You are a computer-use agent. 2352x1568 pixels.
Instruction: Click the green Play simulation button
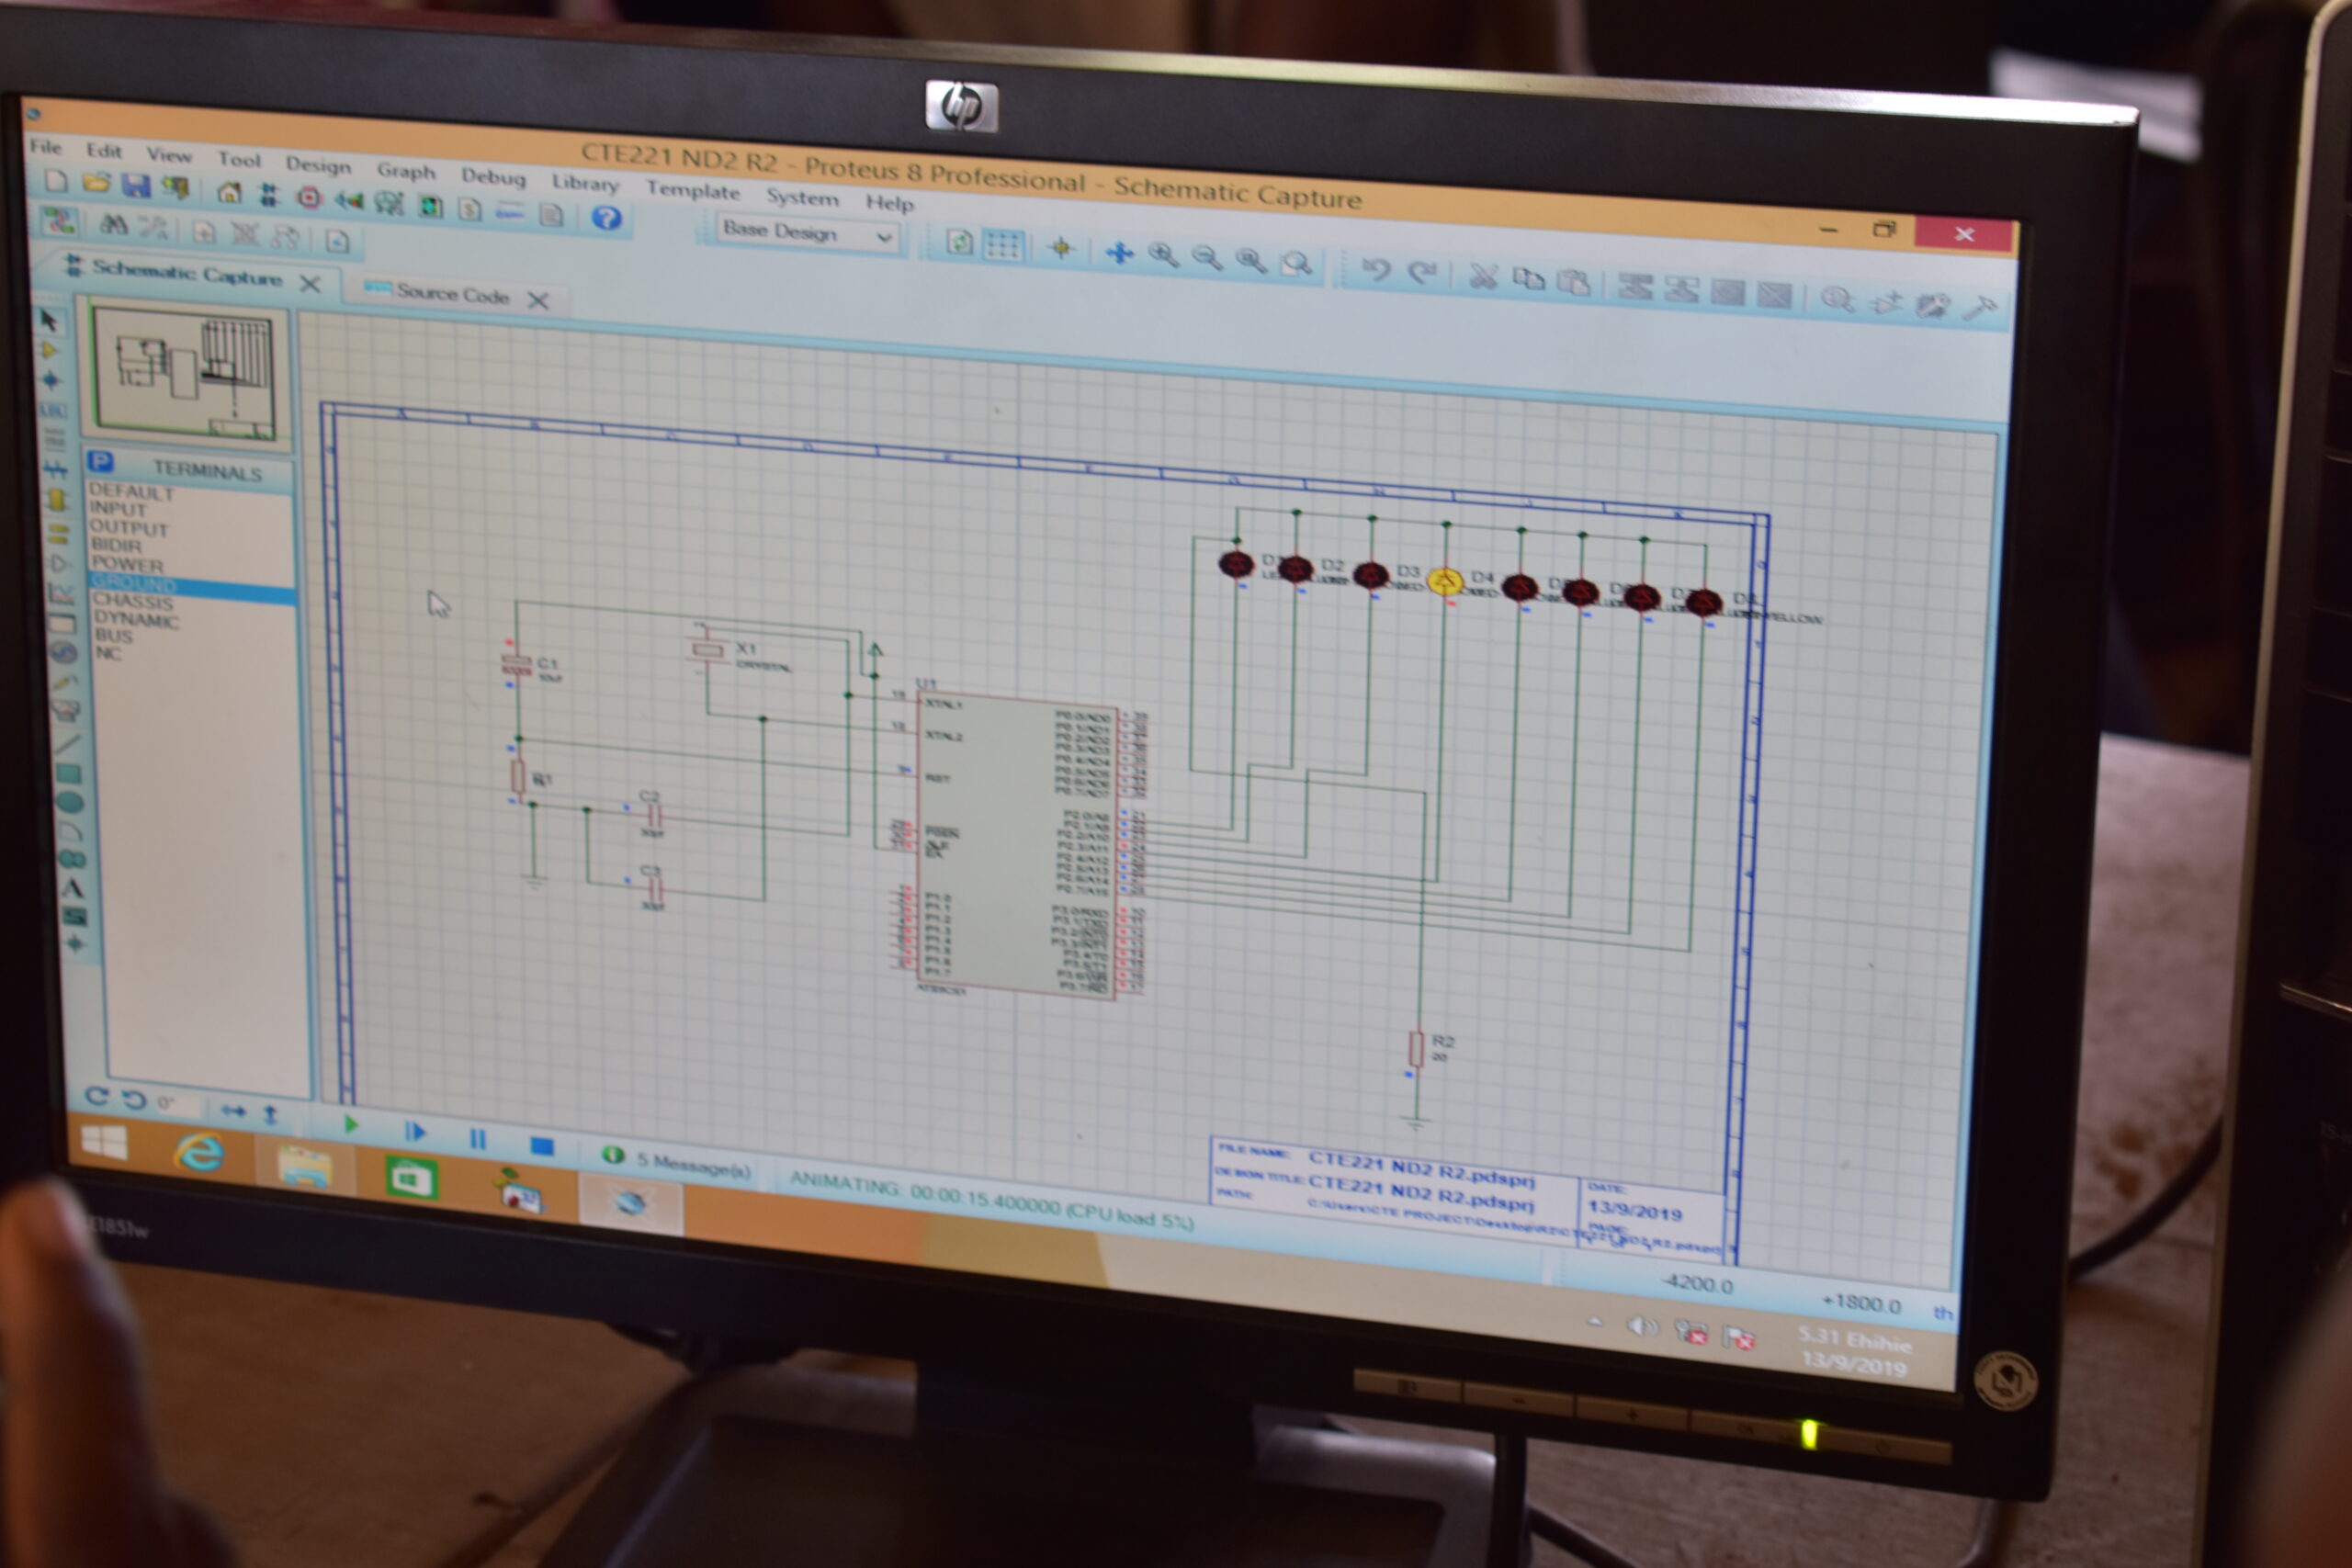point(350,1124)
